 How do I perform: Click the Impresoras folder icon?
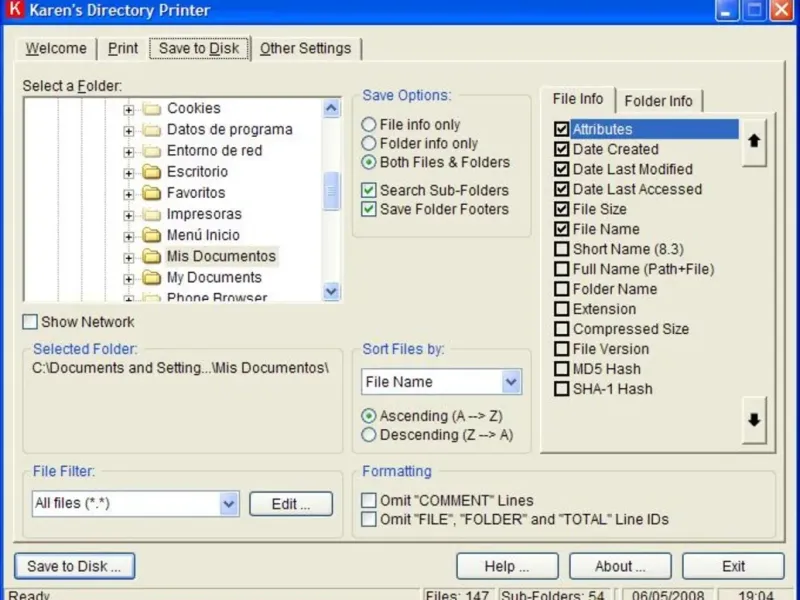(152, 215)
